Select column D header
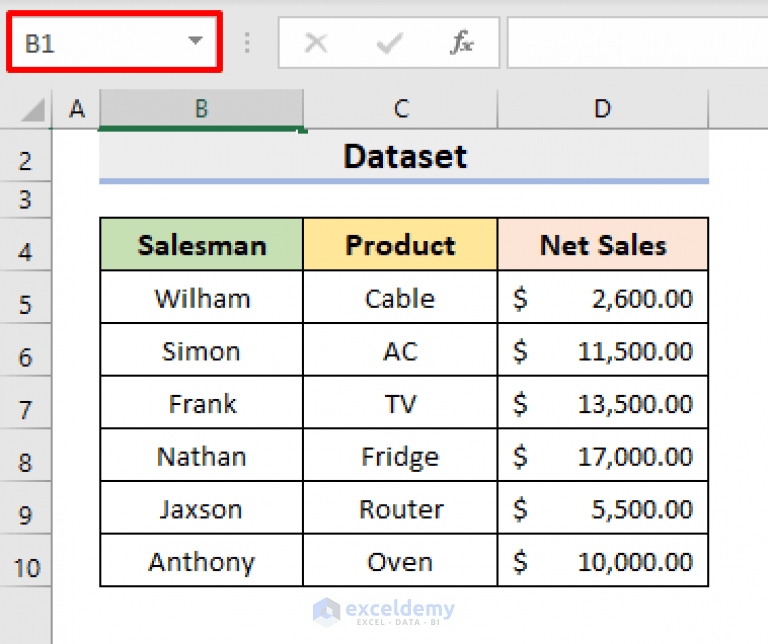 (x=603, y=109)
